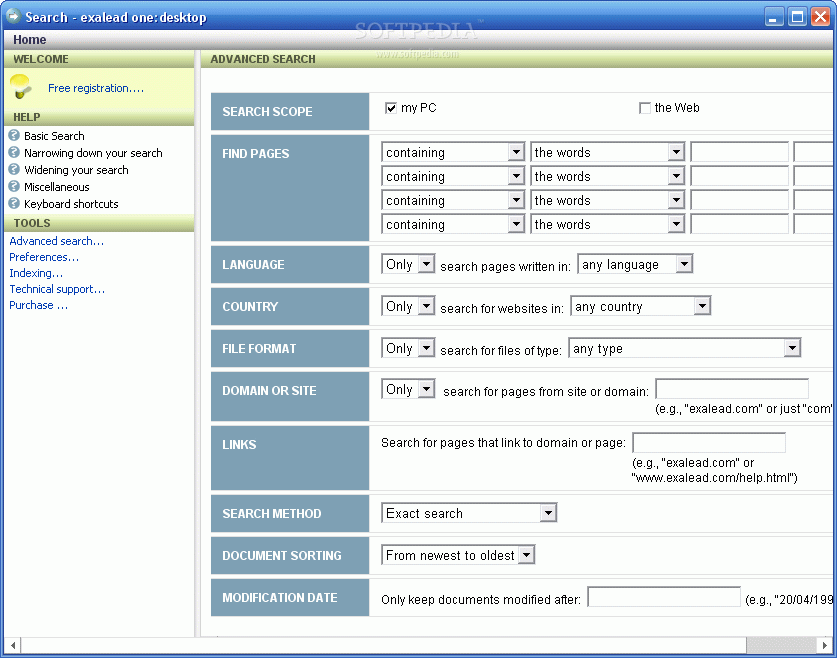This screenshot has width=837, height=658.
Task: Open the Miscellaneous help topic
Action: (x=57, y=187)
